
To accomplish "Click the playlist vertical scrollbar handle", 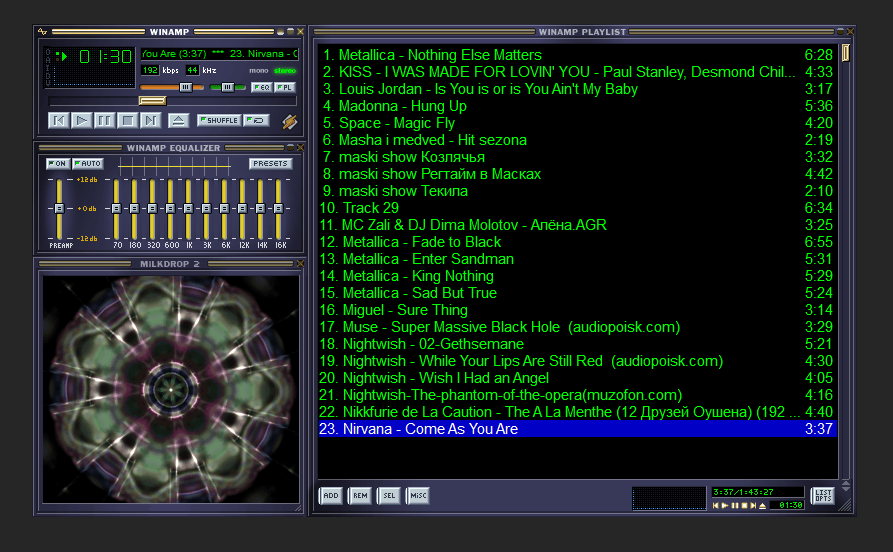I will [846, 53].
